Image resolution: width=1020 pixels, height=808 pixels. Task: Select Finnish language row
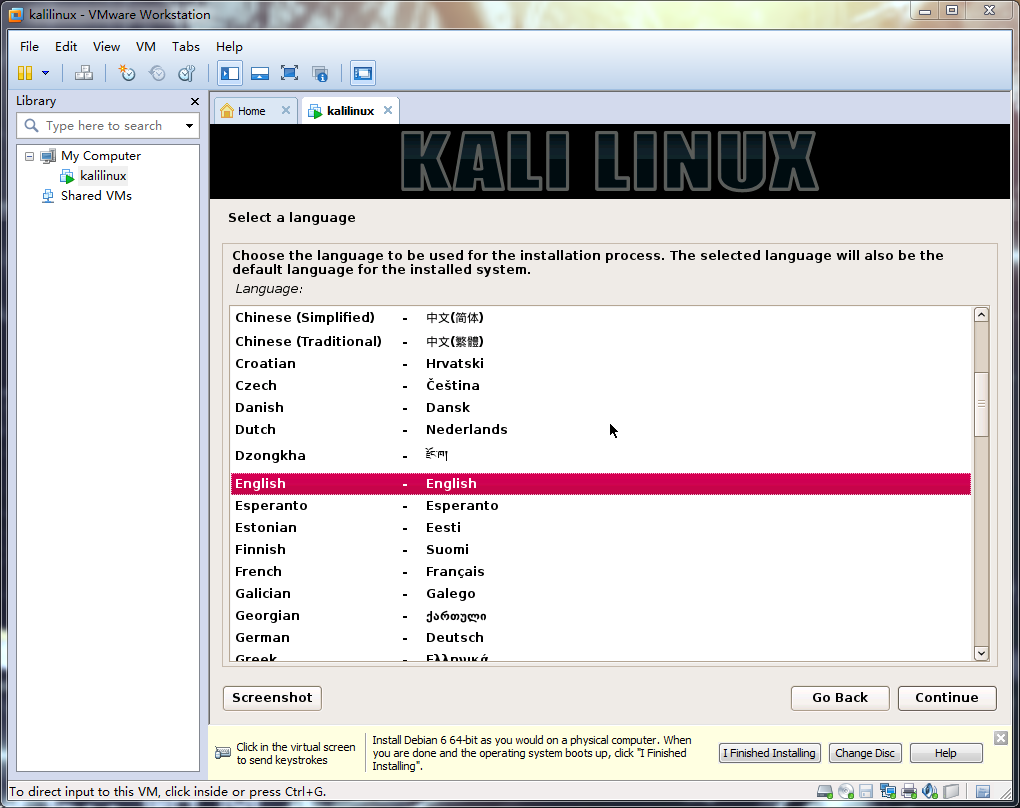pos(600,550)
